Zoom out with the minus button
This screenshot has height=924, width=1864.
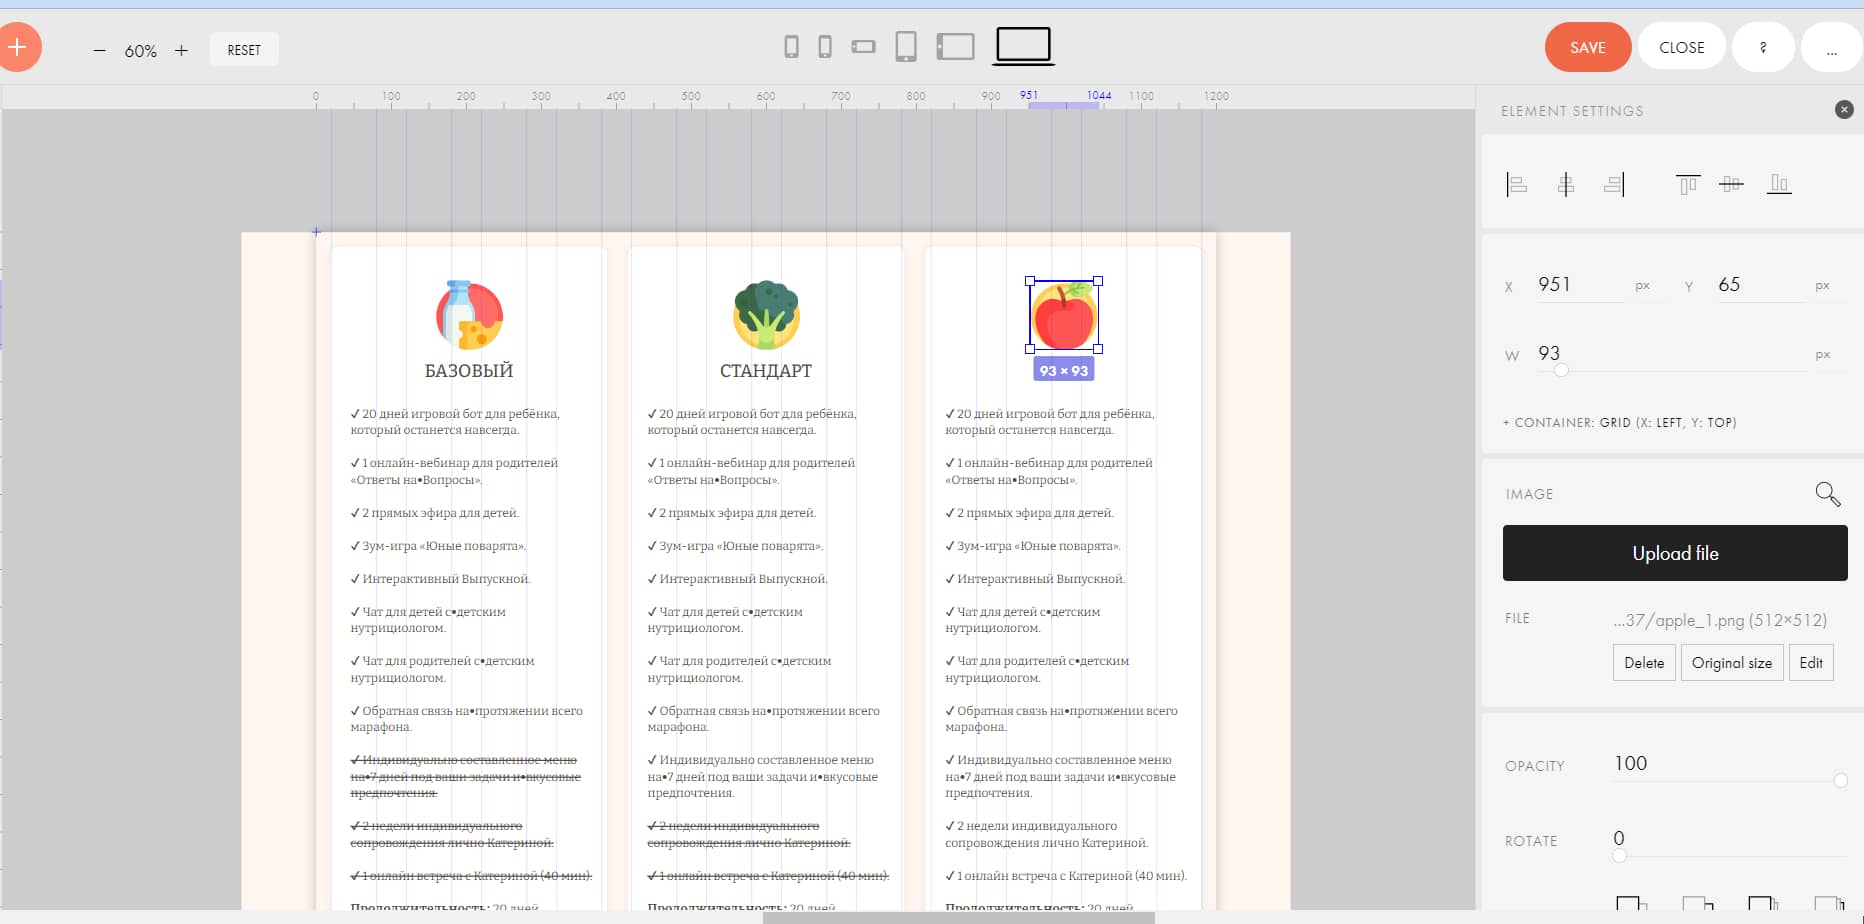click(99, 50)
